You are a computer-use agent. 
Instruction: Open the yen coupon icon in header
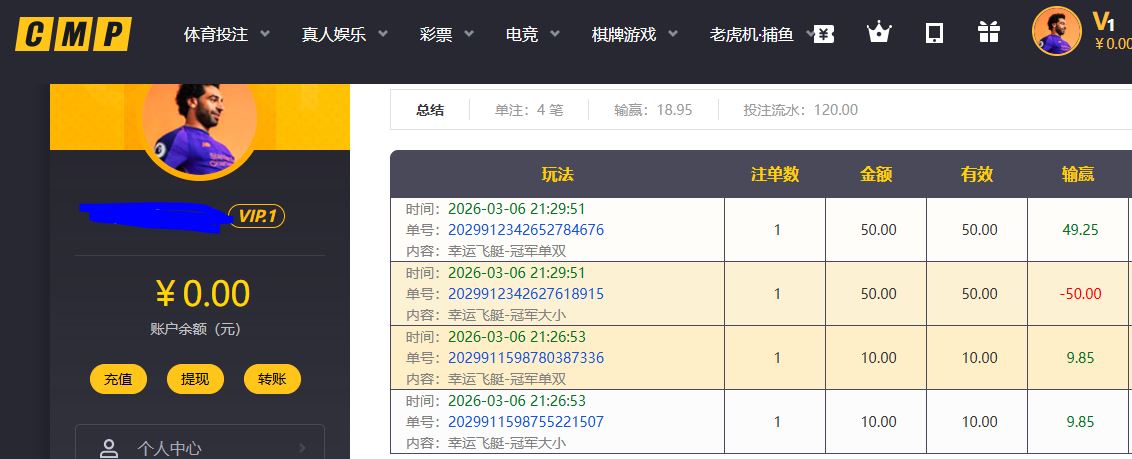tap(823, 33)
